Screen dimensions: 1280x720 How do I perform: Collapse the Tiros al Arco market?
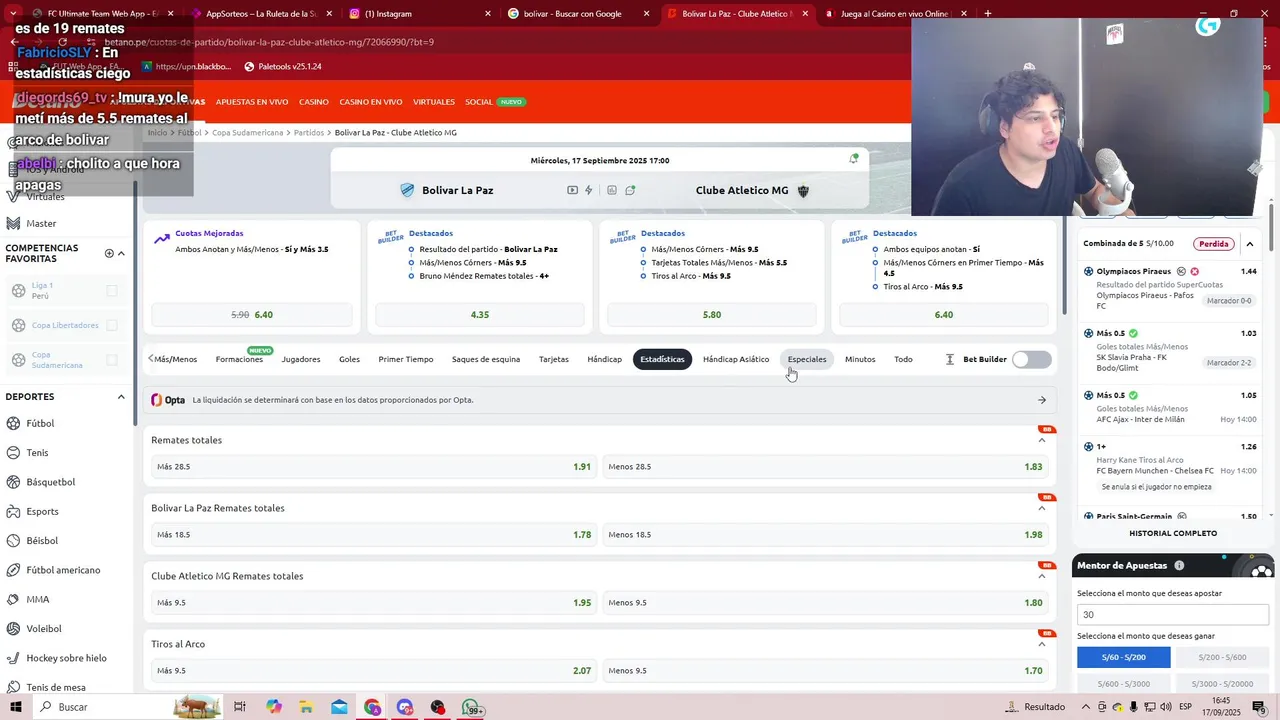pyautogui.click(x=1041, y=644)
